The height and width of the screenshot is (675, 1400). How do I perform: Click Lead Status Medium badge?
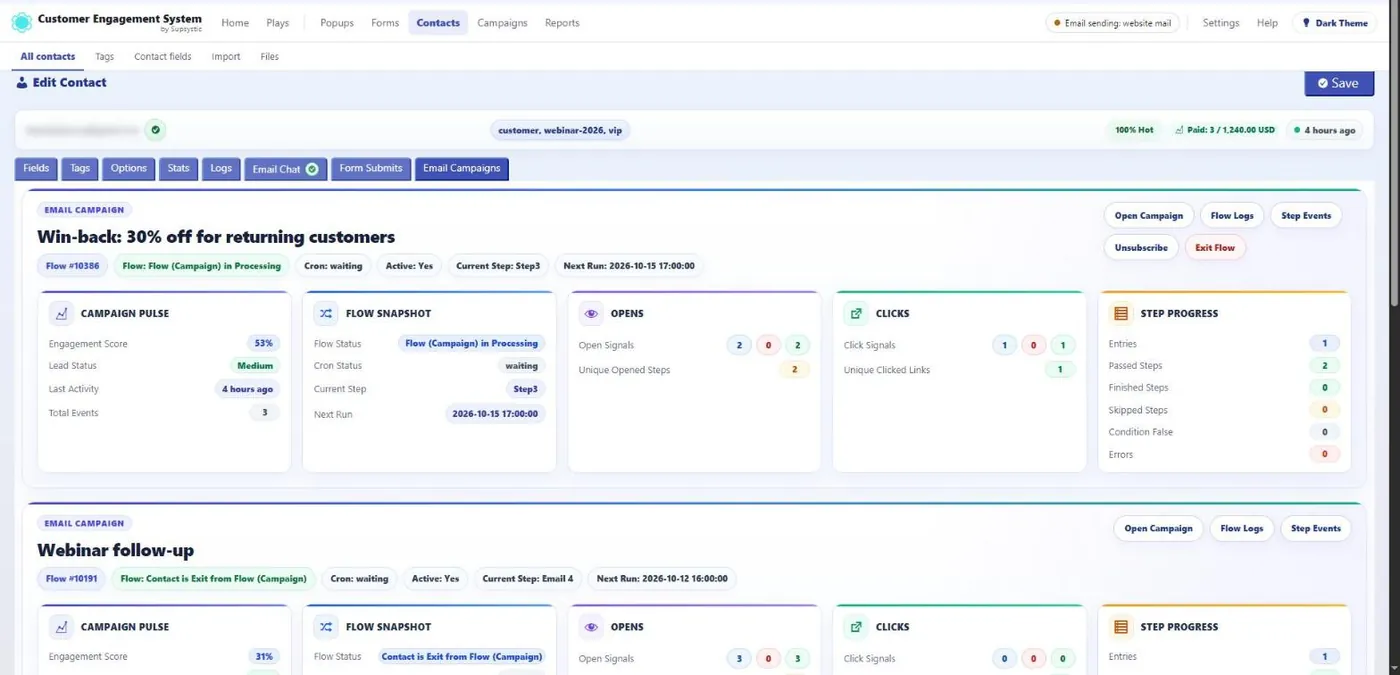pyautogui.click(x=255, y=366)
